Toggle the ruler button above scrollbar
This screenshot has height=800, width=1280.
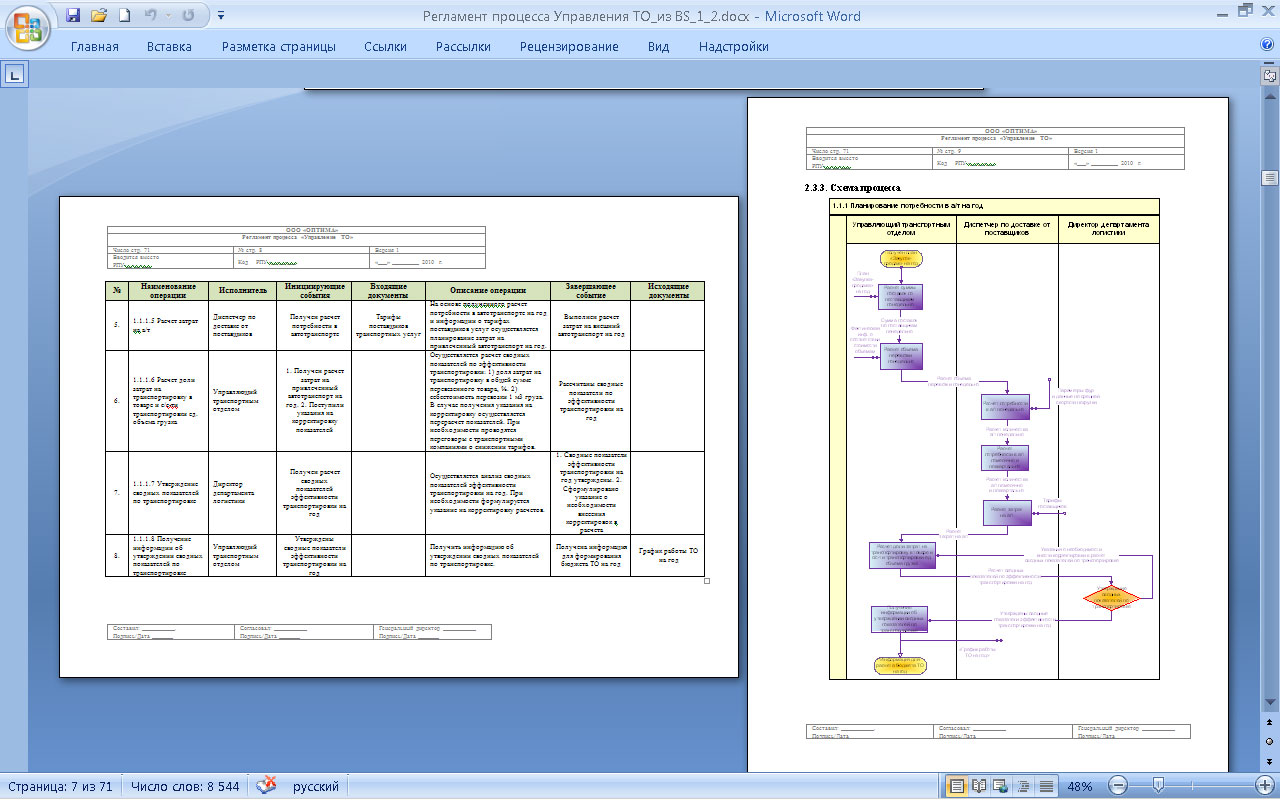1270,76
